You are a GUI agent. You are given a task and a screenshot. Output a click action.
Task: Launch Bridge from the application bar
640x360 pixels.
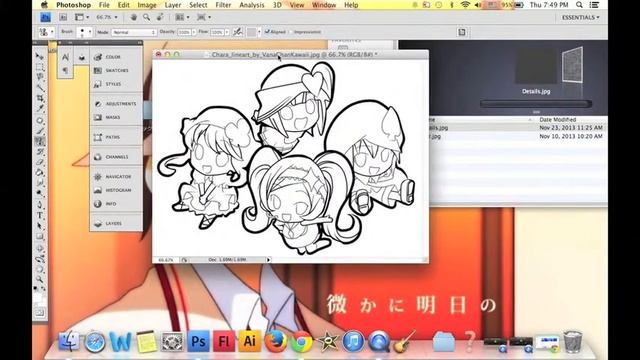click(x=63, y=17)
